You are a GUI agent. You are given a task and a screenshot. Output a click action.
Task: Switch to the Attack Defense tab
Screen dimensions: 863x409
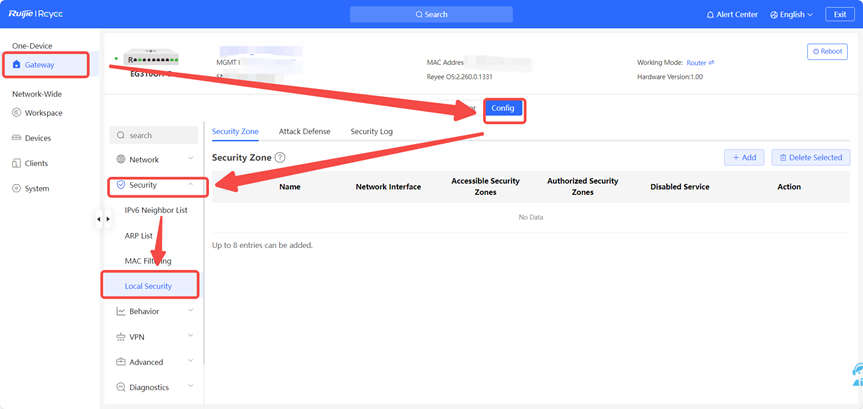(304, 131)
